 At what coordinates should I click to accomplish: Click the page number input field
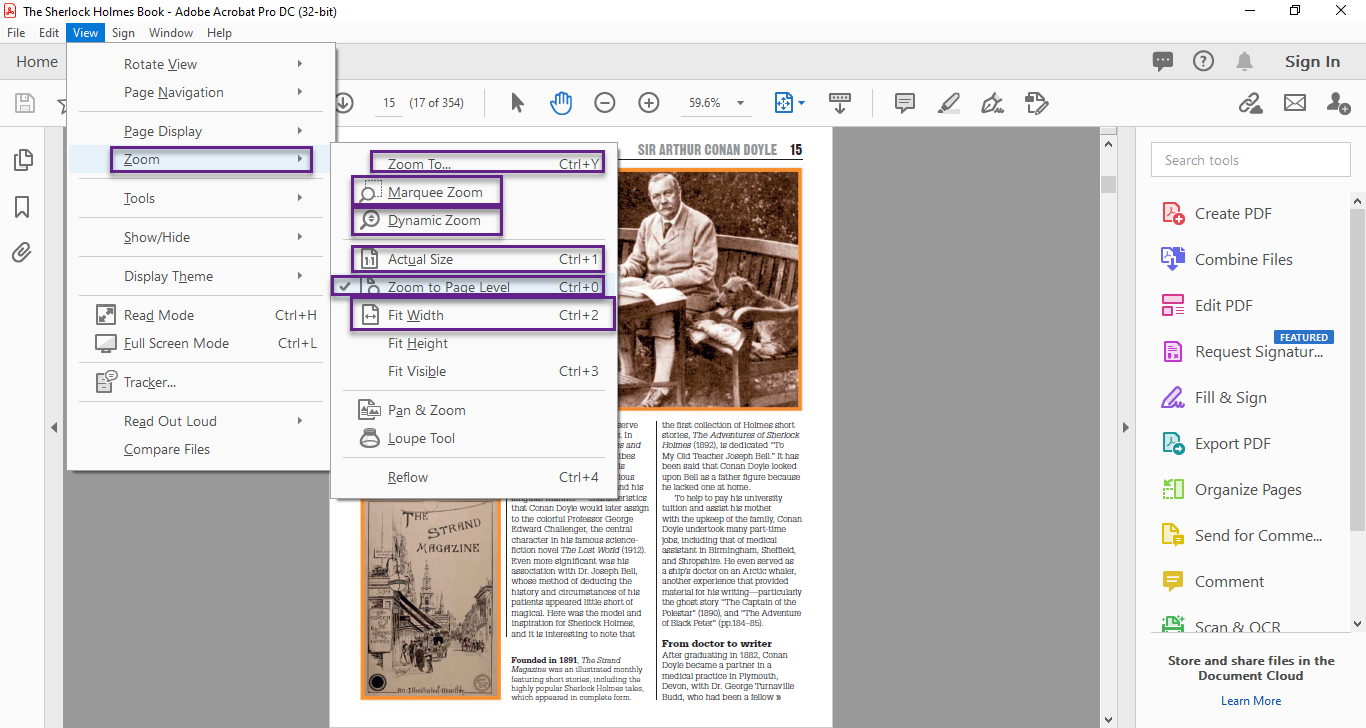pos(388,102)
